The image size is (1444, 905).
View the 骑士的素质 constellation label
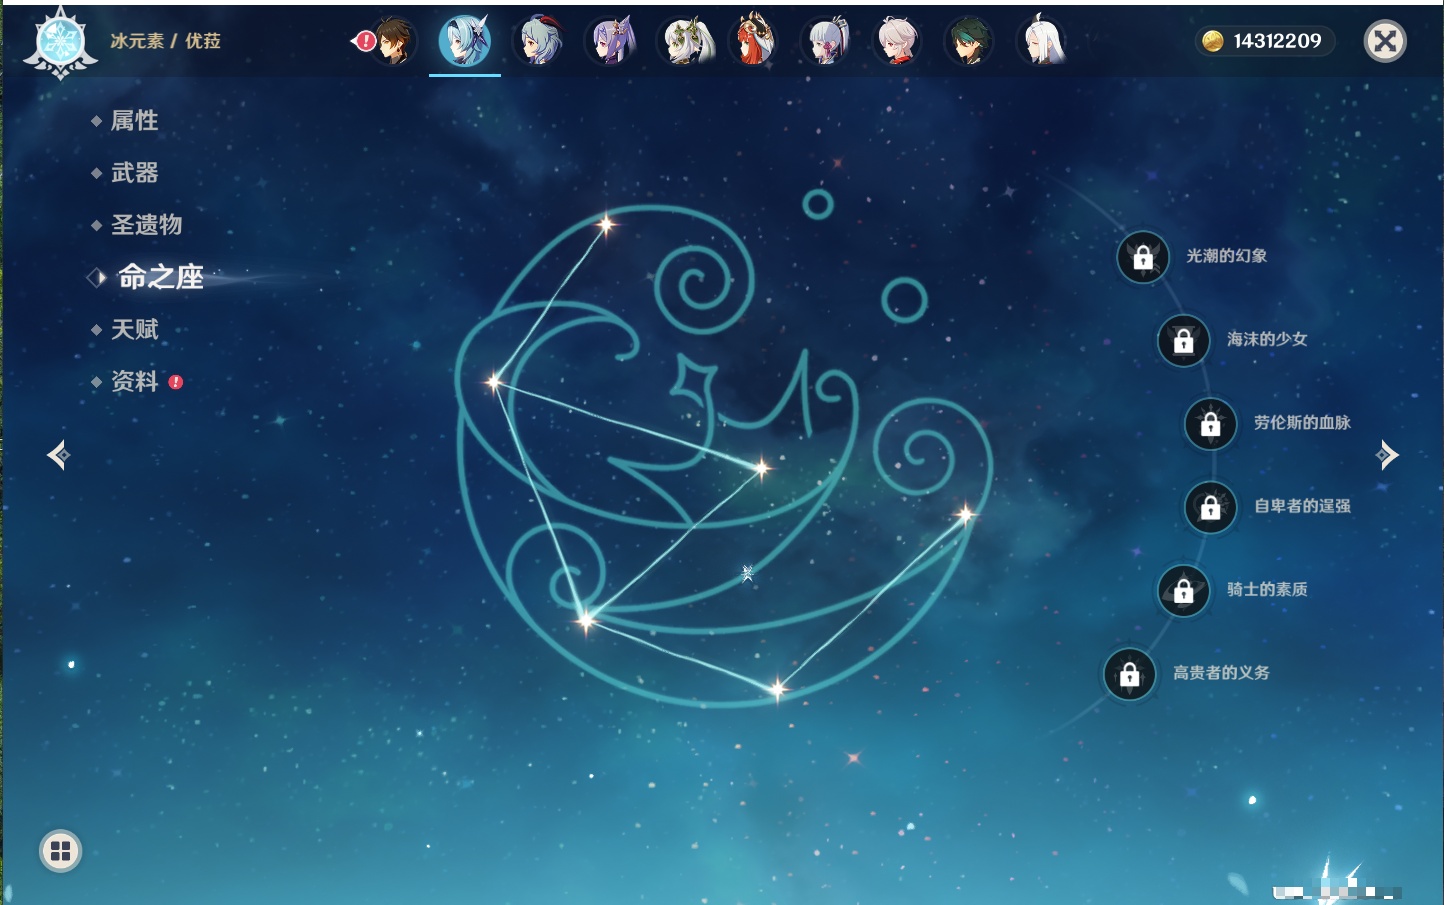point(1267,589)
